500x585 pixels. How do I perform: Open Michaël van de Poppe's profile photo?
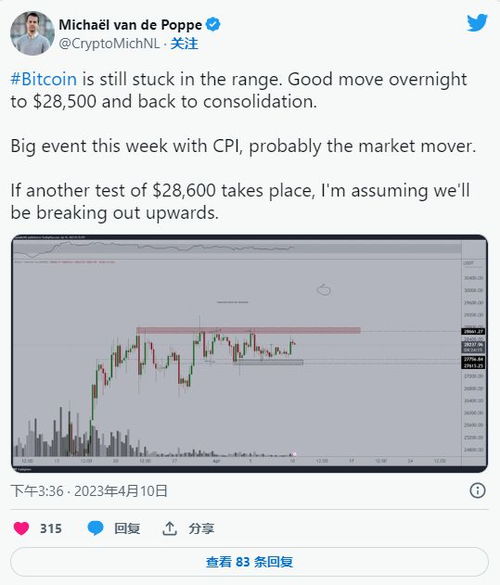coord(32,33)
